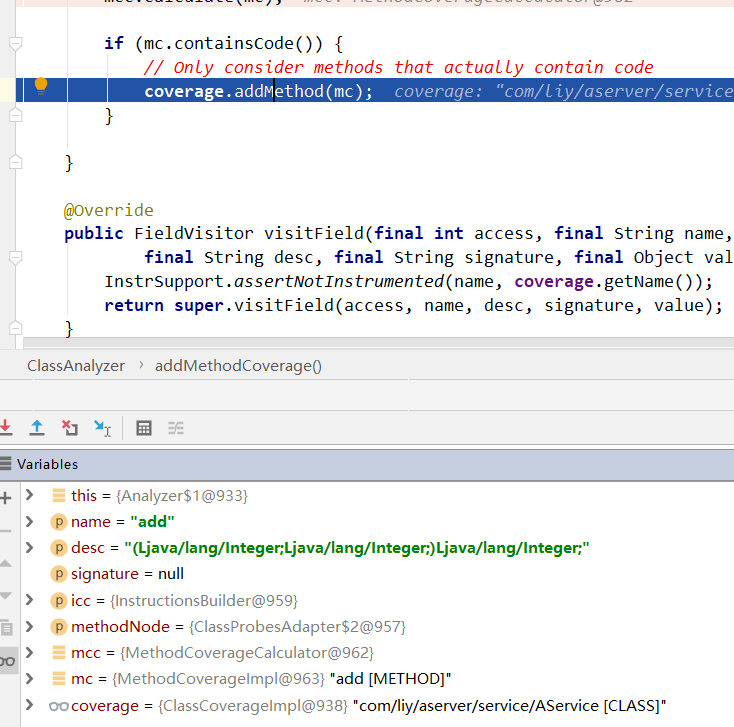Select the 'signature = null' variable row

coord(127,574)
